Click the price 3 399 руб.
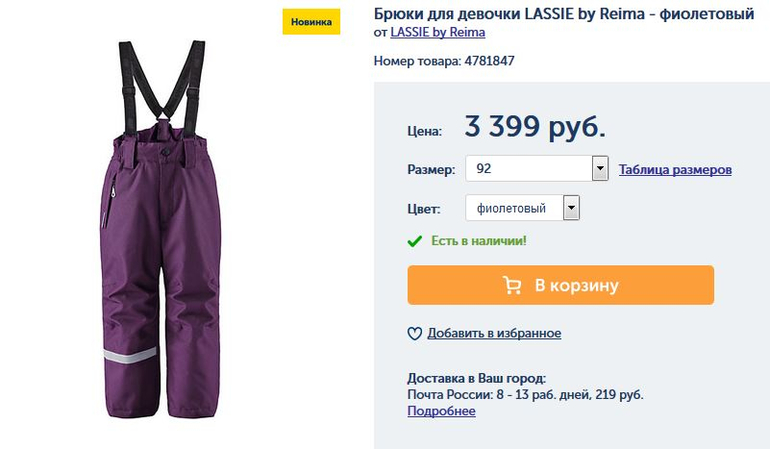The image size is (770, 449). [x=535, y=127]
